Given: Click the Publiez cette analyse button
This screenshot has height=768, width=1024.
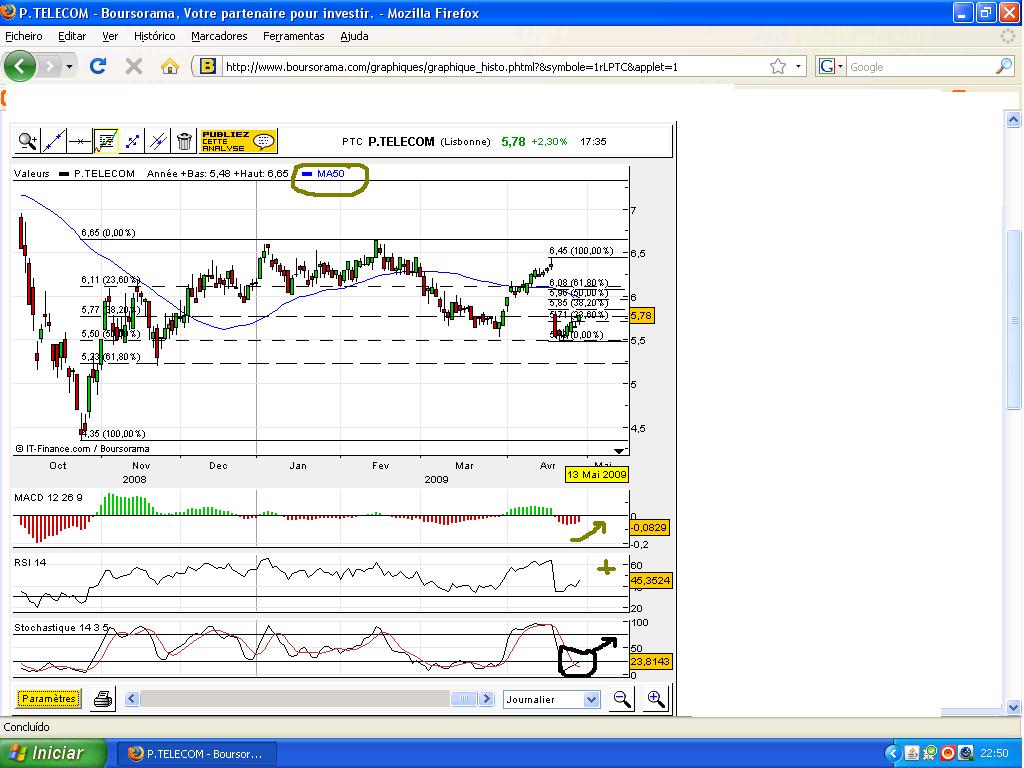Looking at the screenshot, I should pyautogui.click(x=238, y=141).
